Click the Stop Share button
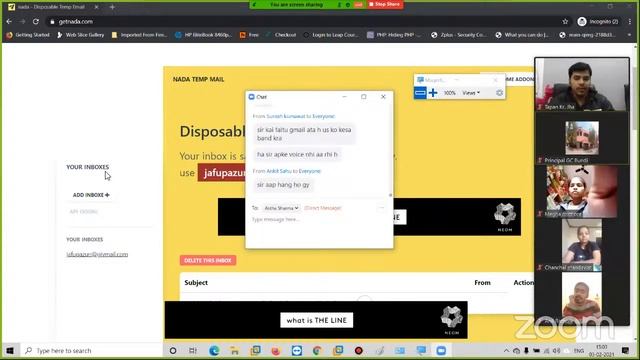This screenshot has width=640, height=360. [384, 4]
